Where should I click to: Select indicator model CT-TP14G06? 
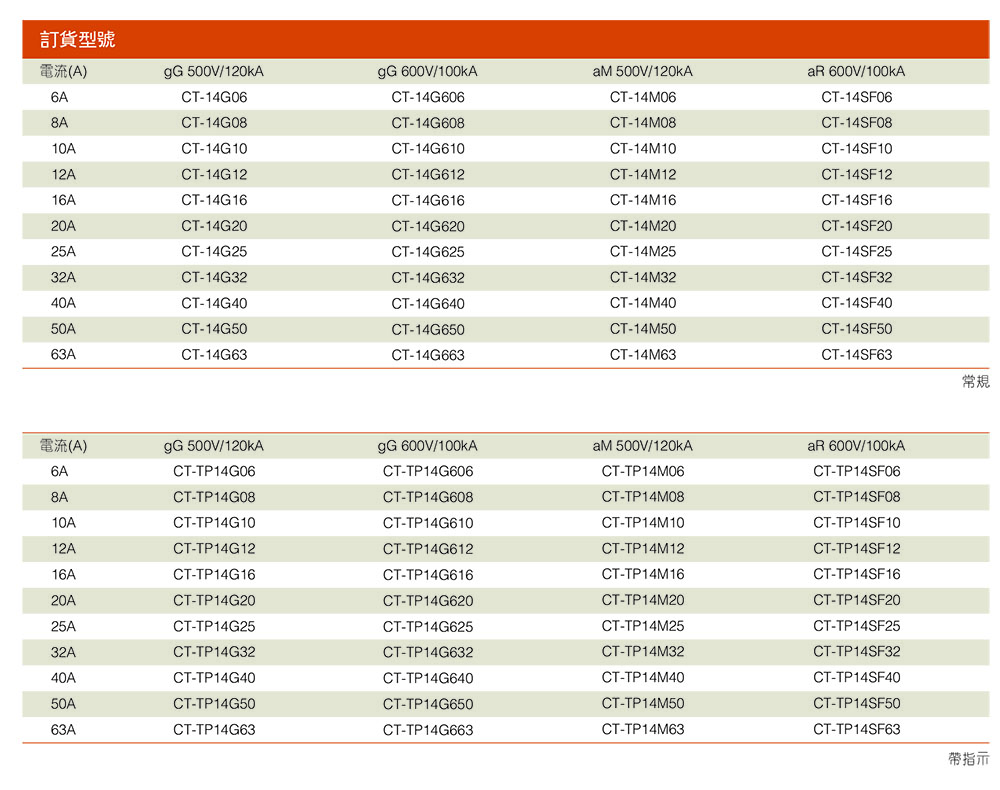214,472
